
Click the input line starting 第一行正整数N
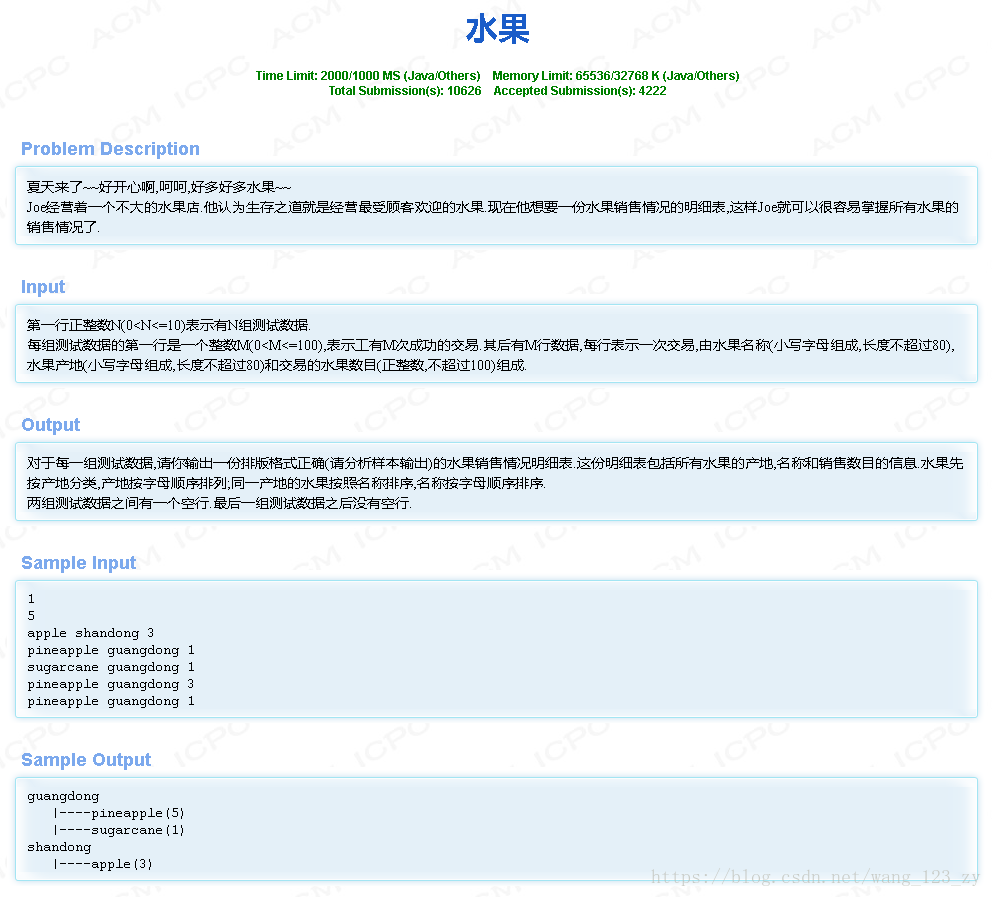click(x=169, y=325)
